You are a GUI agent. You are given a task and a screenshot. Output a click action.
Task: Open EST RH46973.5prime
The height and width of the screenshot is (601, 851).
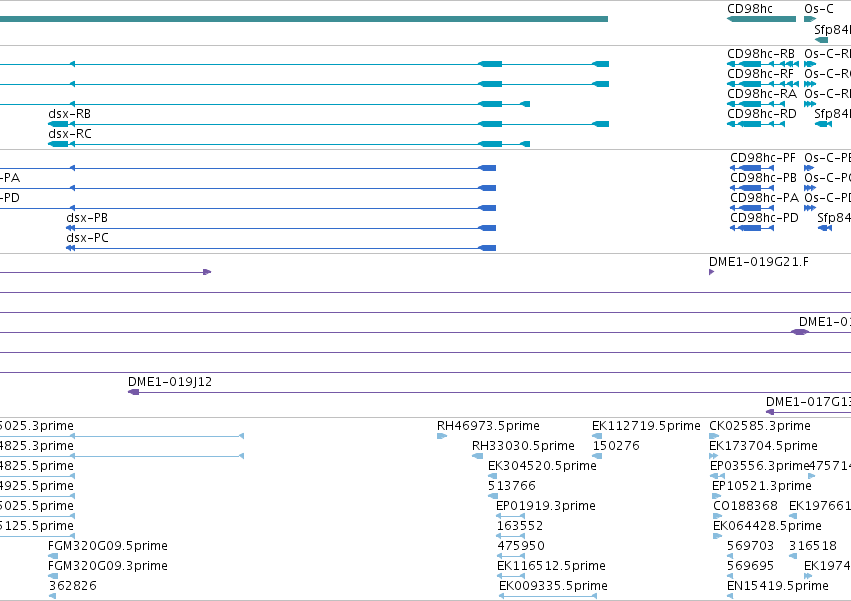pyautogui.click(x=488, y=426)
